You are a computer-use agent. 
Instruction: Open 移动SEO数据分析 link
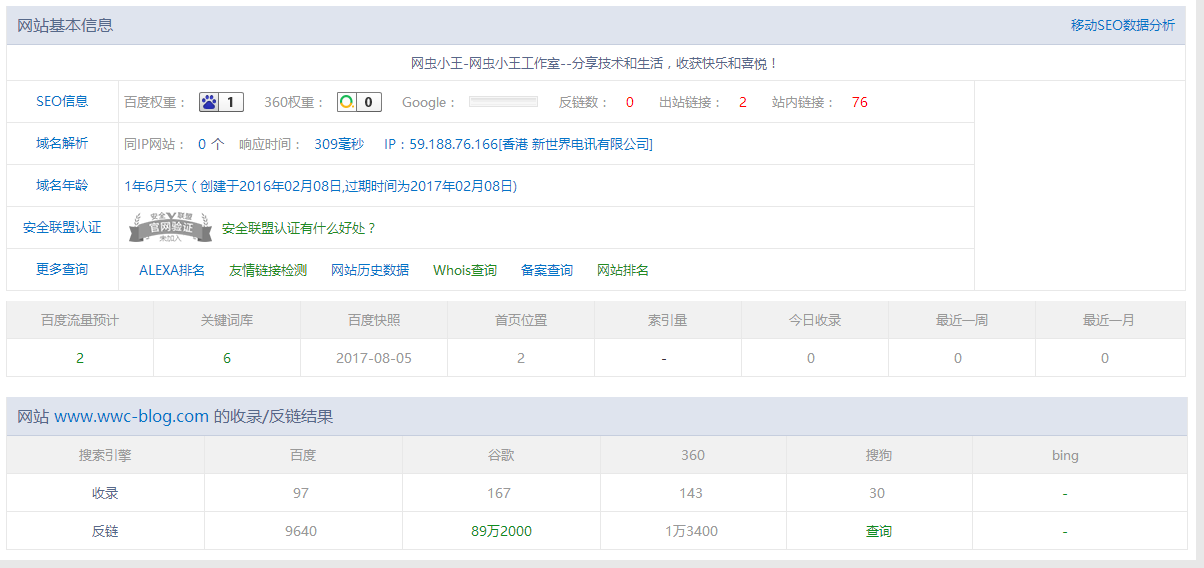(1122, 25)
